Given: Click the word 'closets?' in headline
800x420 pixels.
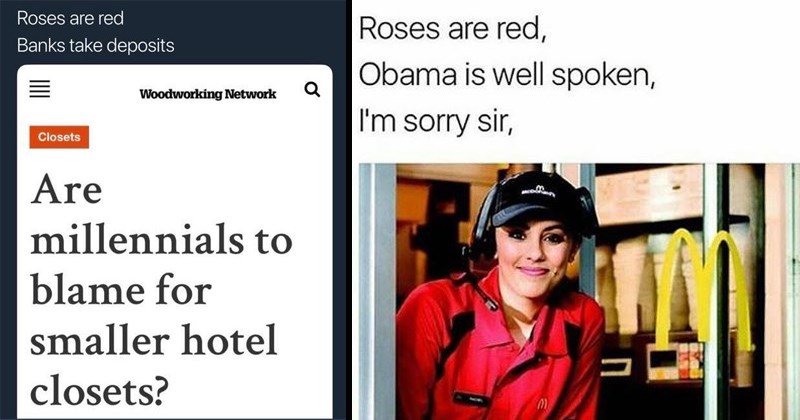Looking at the screenshot, I should pyautogui.click(x=99, y=391).
